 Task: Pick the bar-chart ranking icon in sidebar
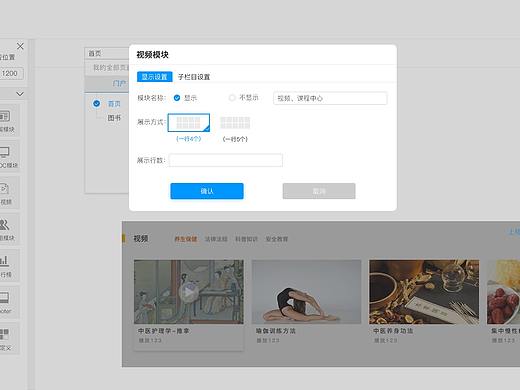click(x=4, y=260)
